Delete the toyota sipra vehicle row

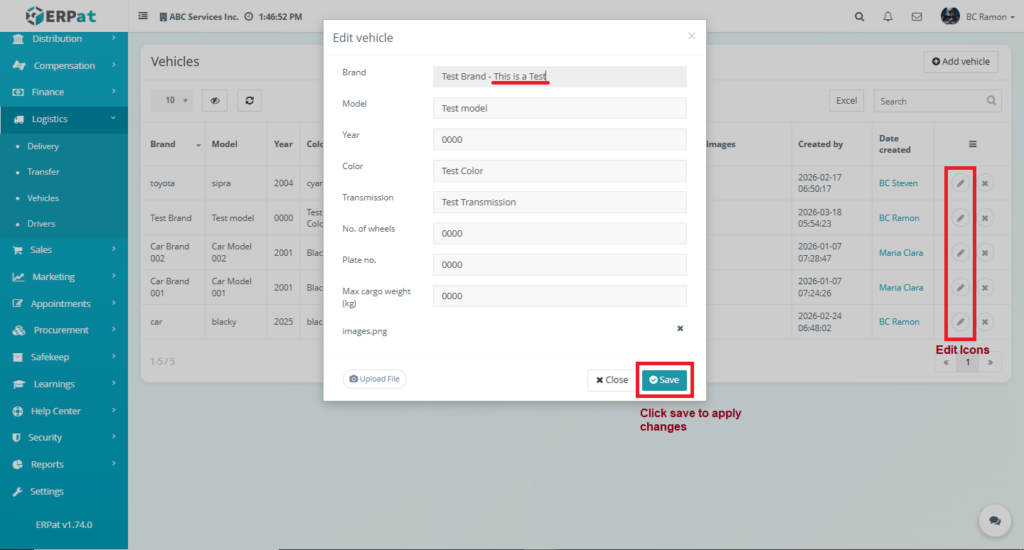(x=985, y=184)
